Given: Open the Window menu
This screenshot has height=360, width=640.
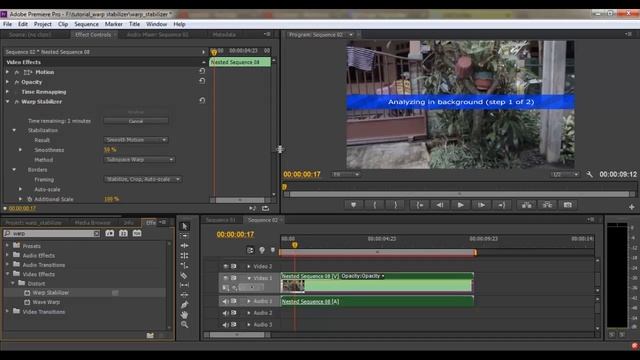Looking at the screenshot, I should point(156,24).
